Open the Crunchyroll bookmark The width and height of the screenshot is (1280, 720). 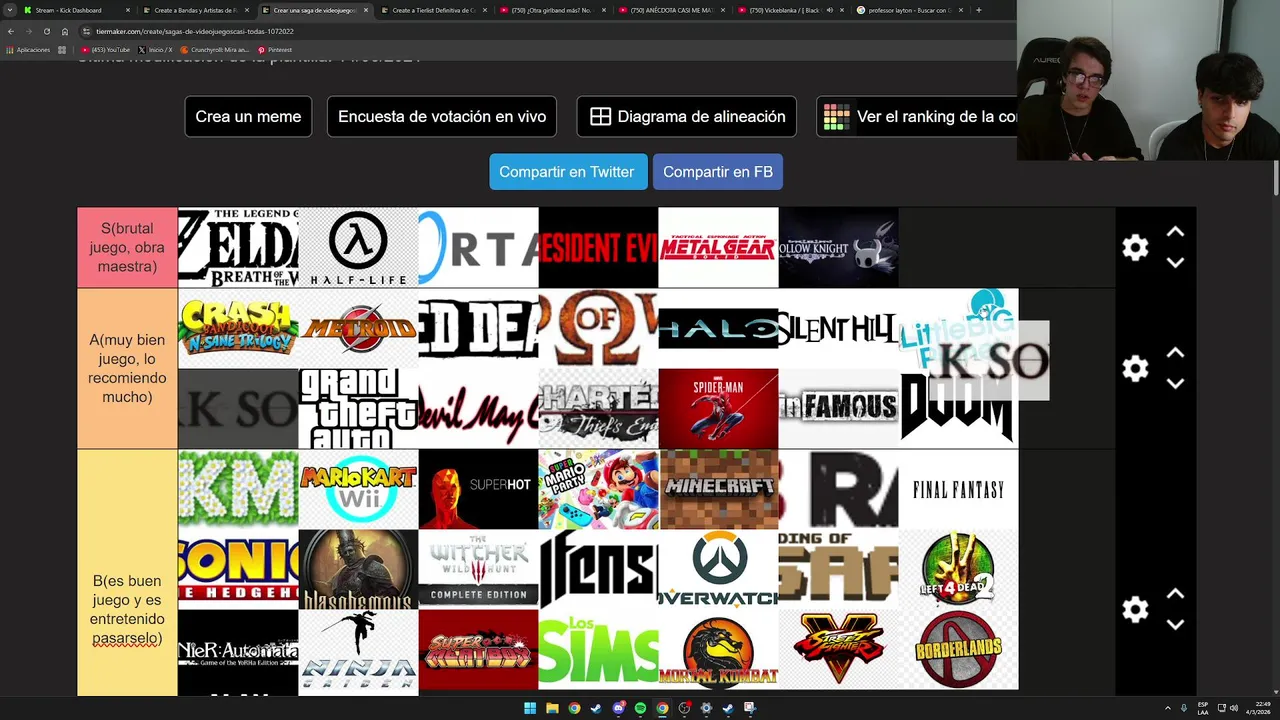click(x=214, y=49)
